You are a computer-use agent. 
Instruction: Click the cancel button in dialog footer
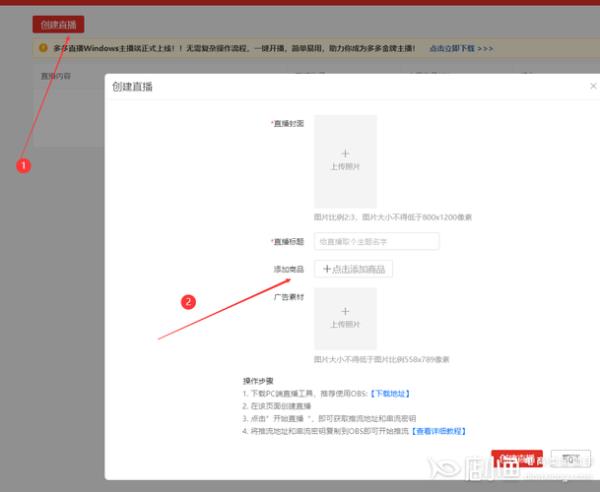coord(571,459)
